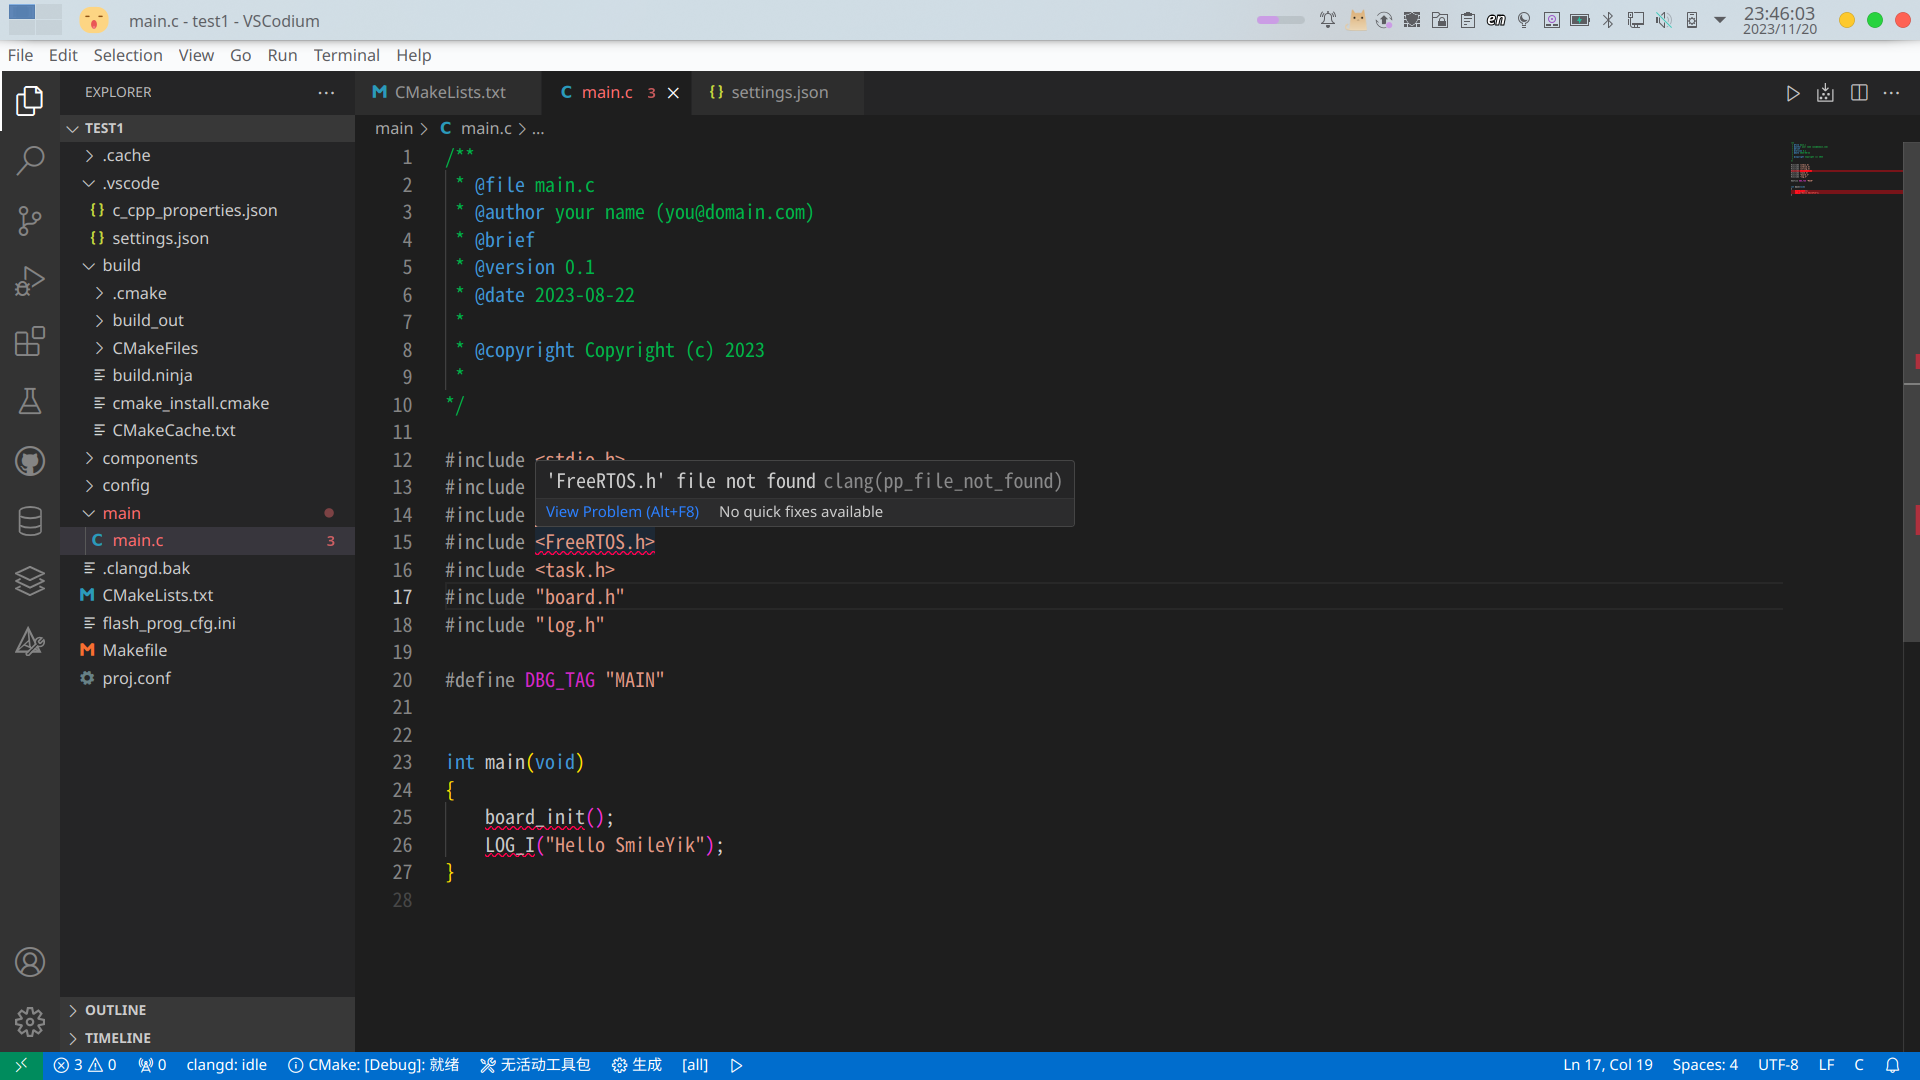Open the Testing flask icon view
The width and height of the screenshot is (1920, 1080).
(30, 401)
